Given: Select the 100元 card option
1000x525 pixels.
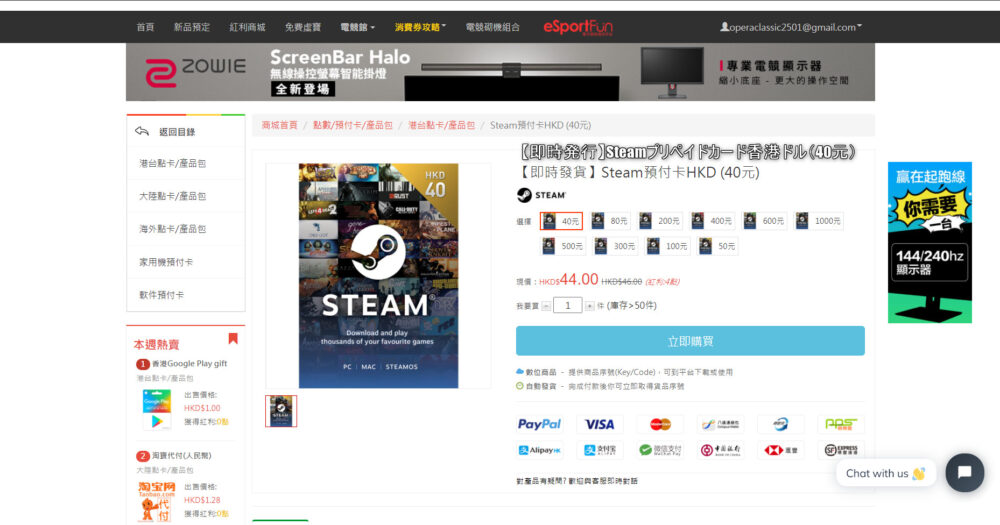Looking at the screenshot, I should click(668, 246).
